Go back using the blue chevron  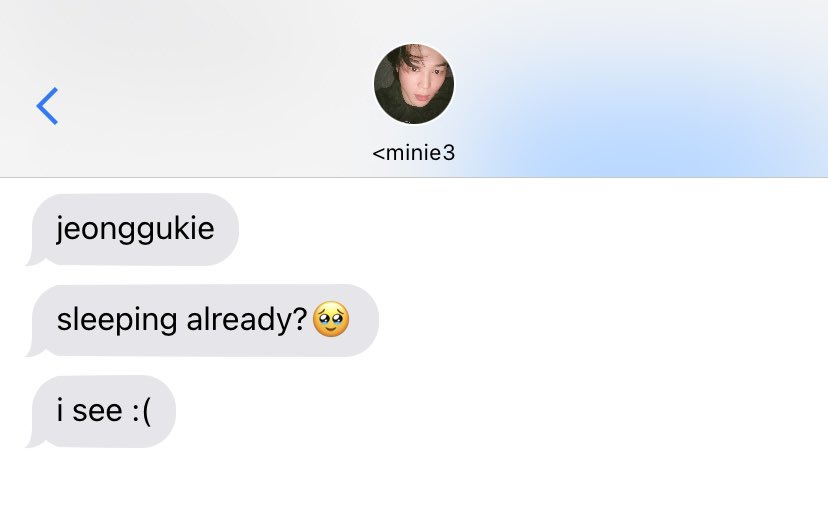[x=47, y=106]
